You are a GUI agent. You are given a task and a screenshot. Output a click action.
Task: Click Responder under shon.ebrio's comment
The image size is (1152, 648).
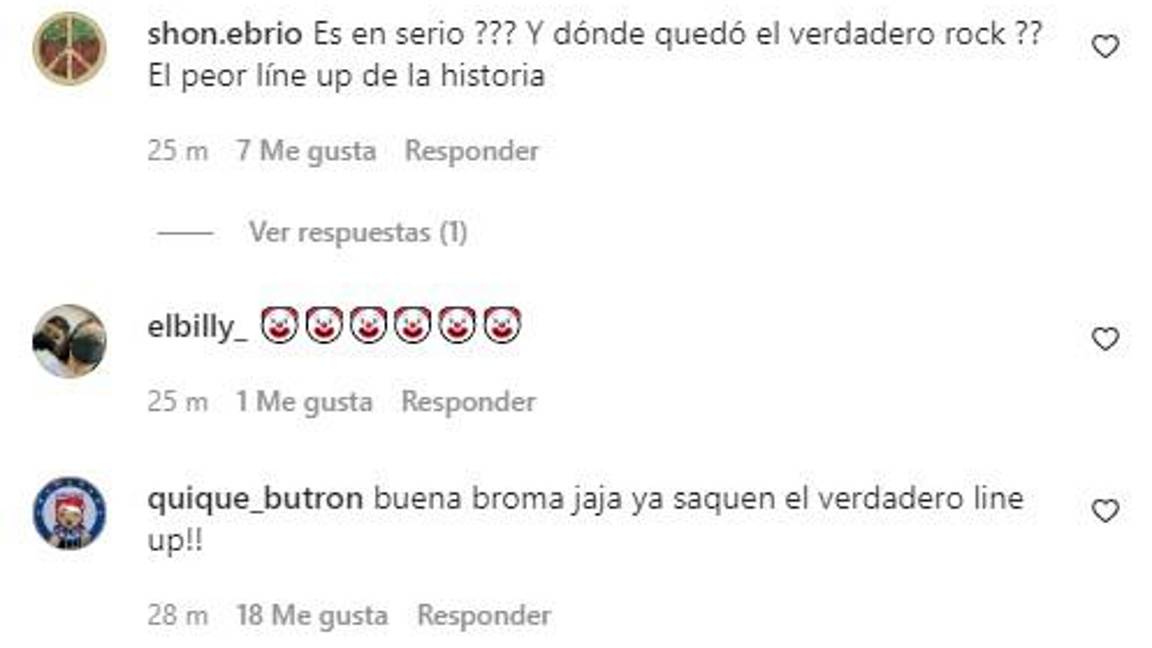coord(472,151)
